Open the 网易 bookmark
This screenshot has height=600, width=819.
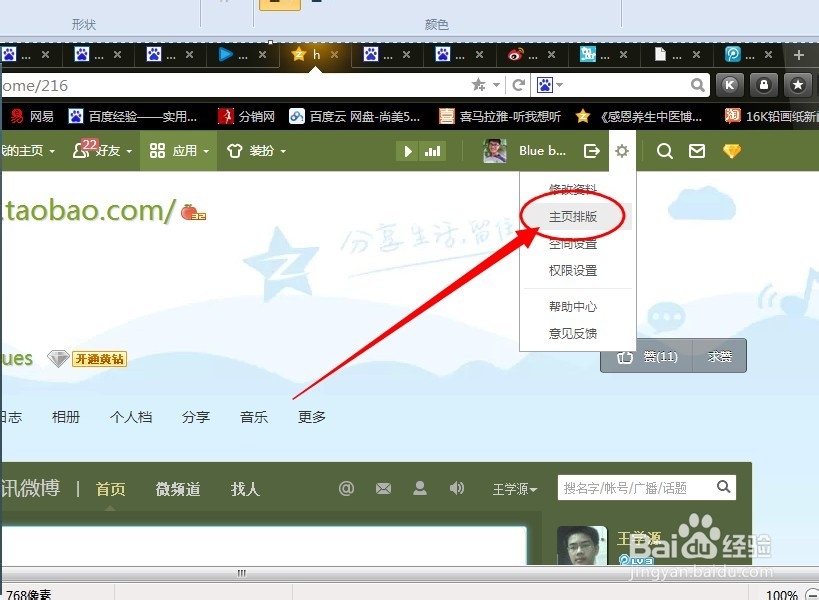click(32, 116)
